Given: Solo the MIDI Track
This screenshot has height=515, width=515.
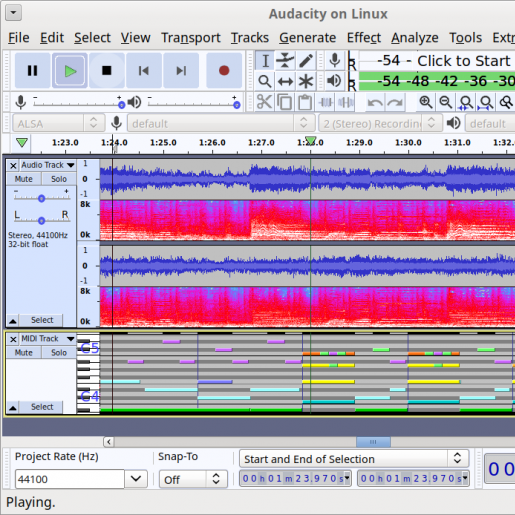Looking at the screenshot, I should click(59, 353).
